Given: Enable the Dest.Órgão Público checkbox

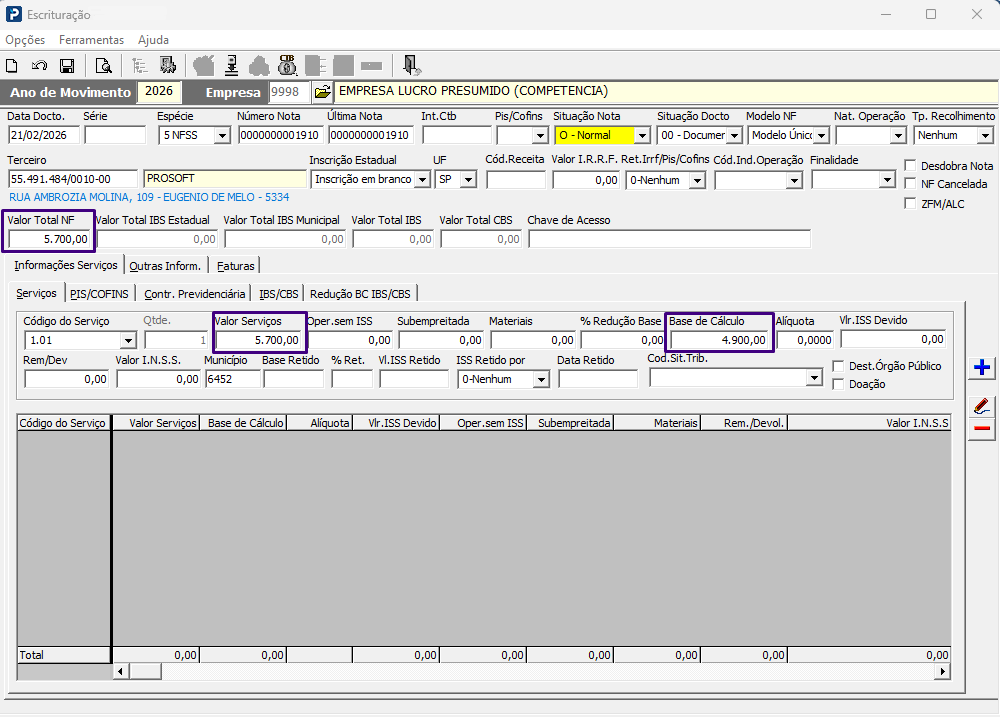Looking at the screenshot, I should pyautogui.click(x=838, y=366).
